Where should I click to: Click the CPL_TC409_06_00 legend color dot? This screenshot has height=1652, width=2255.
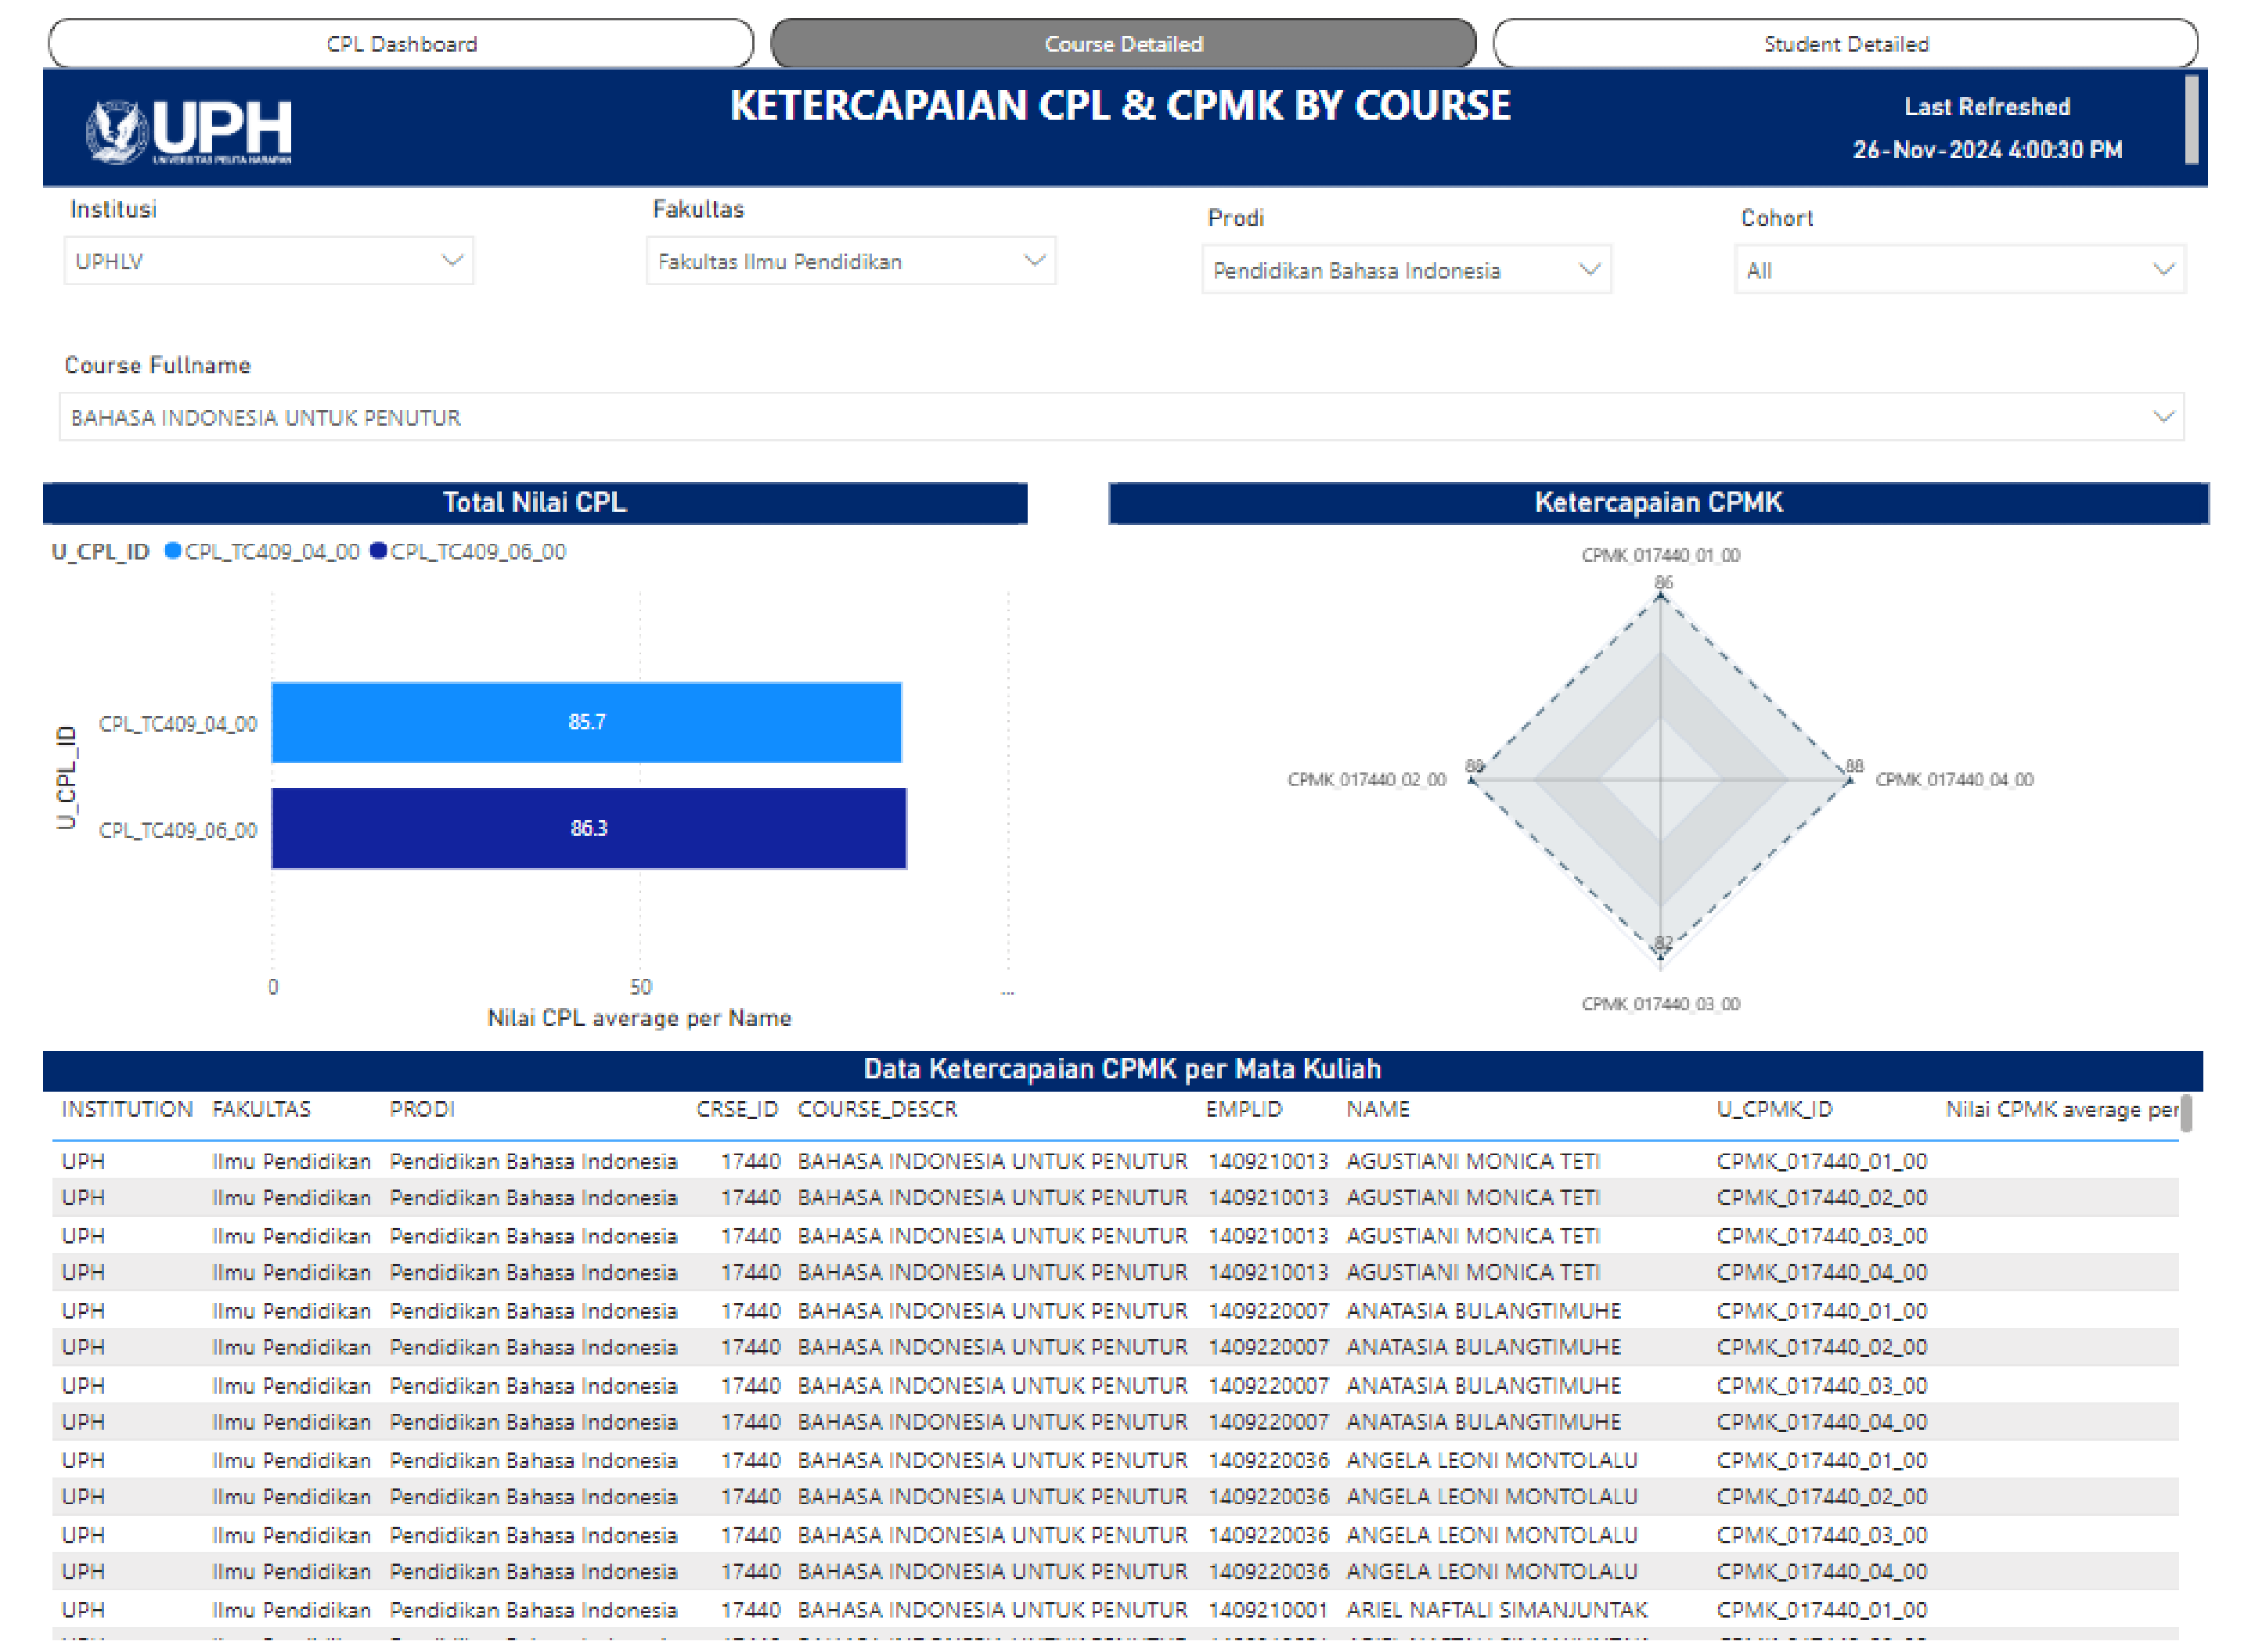pos(378,551)
